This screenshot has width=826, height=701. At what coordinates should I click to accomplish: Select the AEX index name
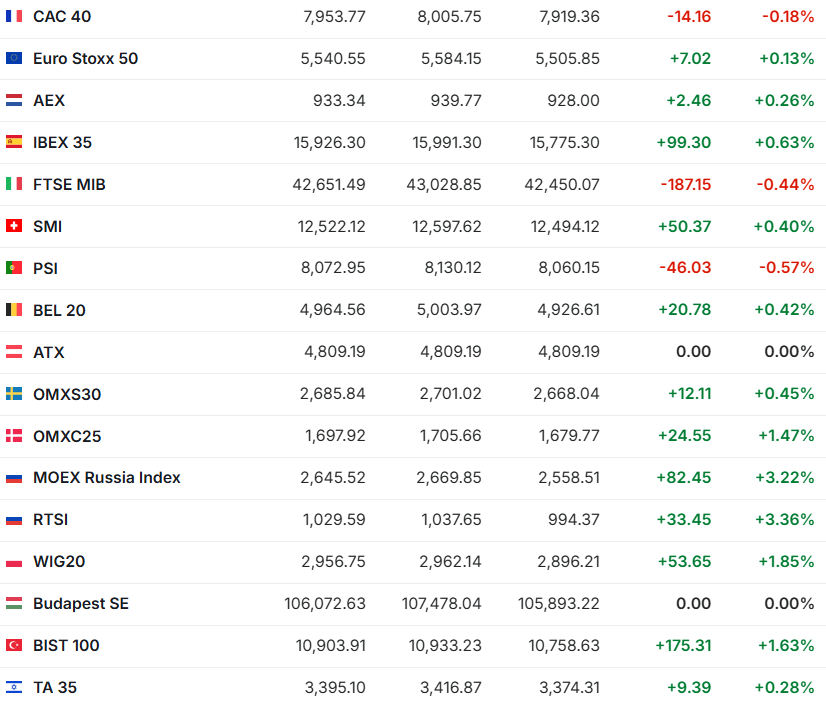pyautogui.click(x=49, y=100)
